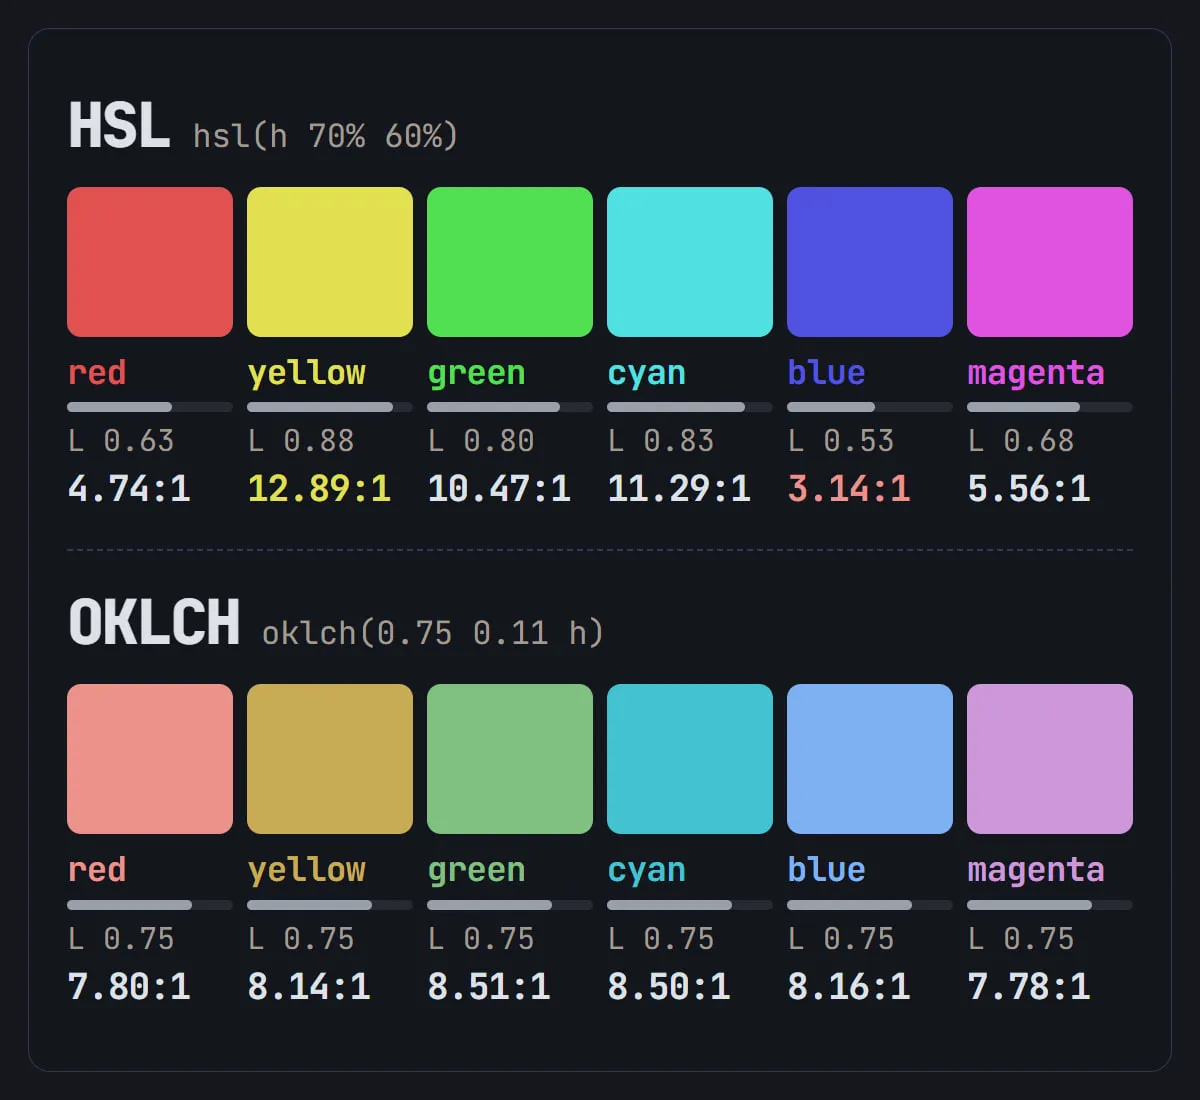This screenshot has height=1100, width=1200.
Task: Select the HSL magenta color swatch
Action: point(1050,262)
